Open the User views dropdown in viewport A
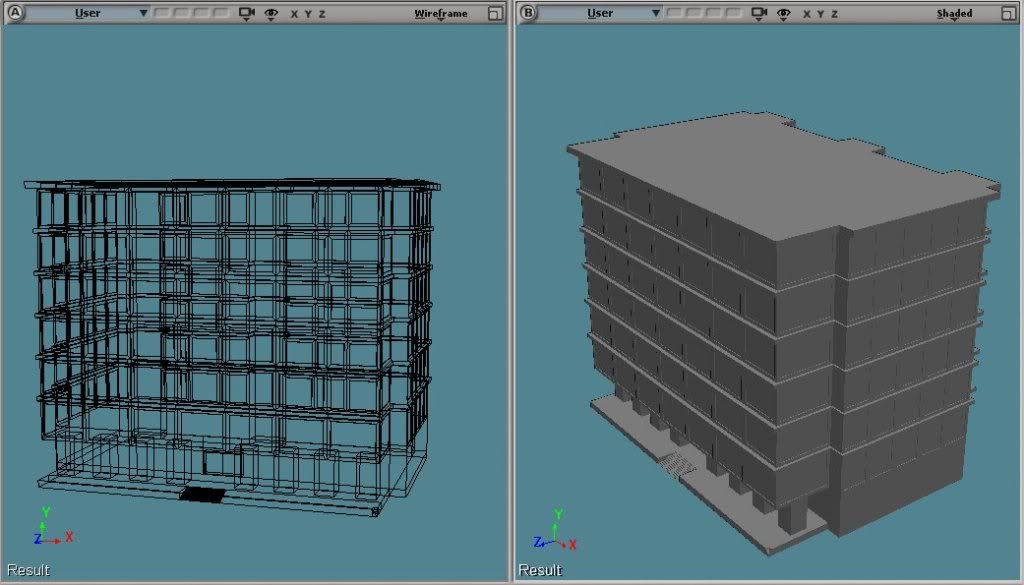1024x585 pixels. (x=88, y=13)
